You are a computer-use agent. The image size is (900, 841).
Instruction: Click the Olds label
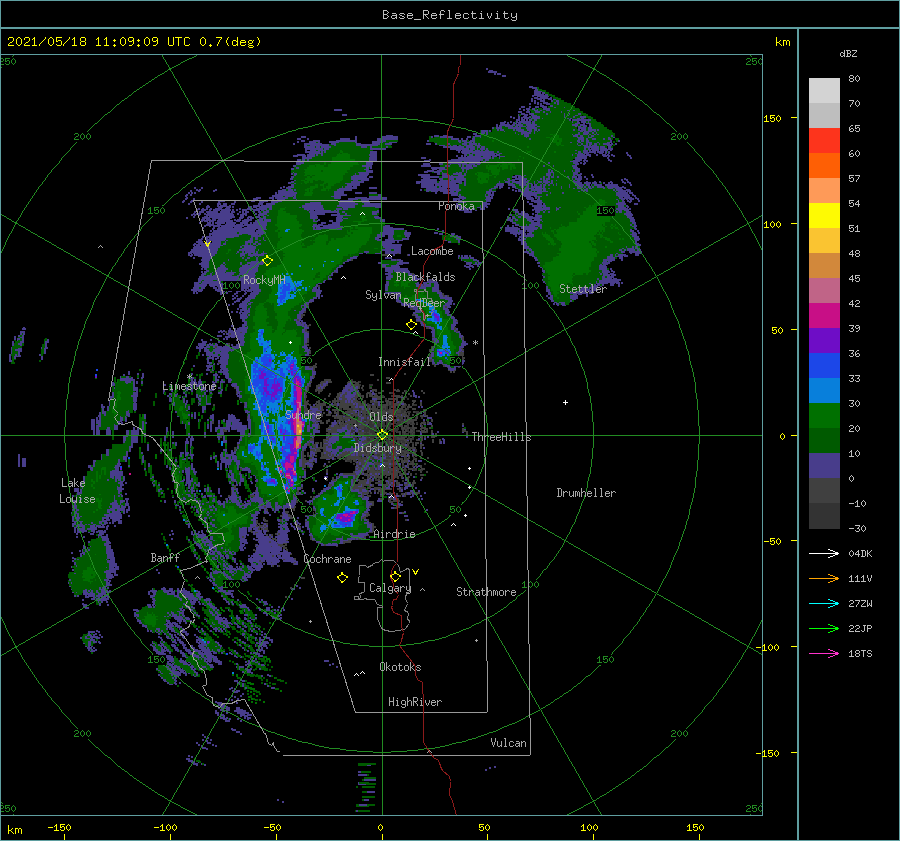[x=381, y=417]
